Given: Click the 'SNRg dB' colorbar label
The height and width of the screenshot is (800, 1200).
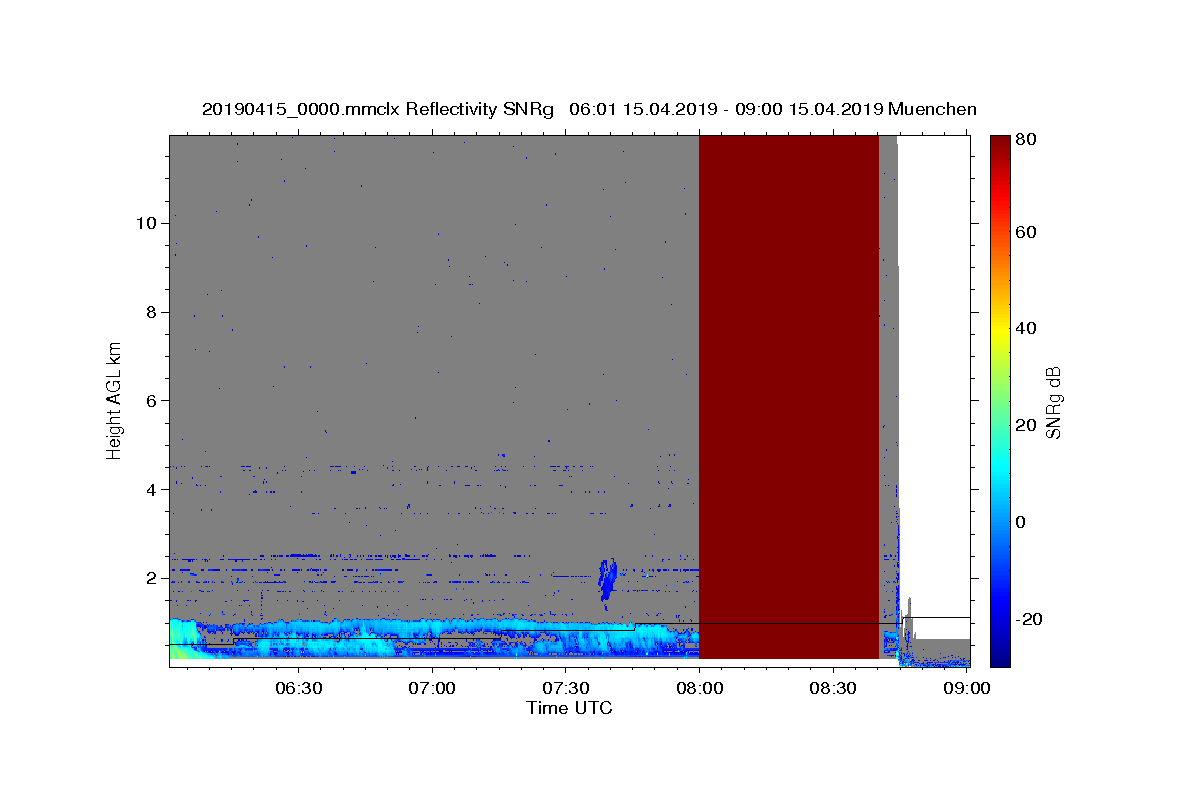Looking at the screenshot, I should tap(1053, 402).
